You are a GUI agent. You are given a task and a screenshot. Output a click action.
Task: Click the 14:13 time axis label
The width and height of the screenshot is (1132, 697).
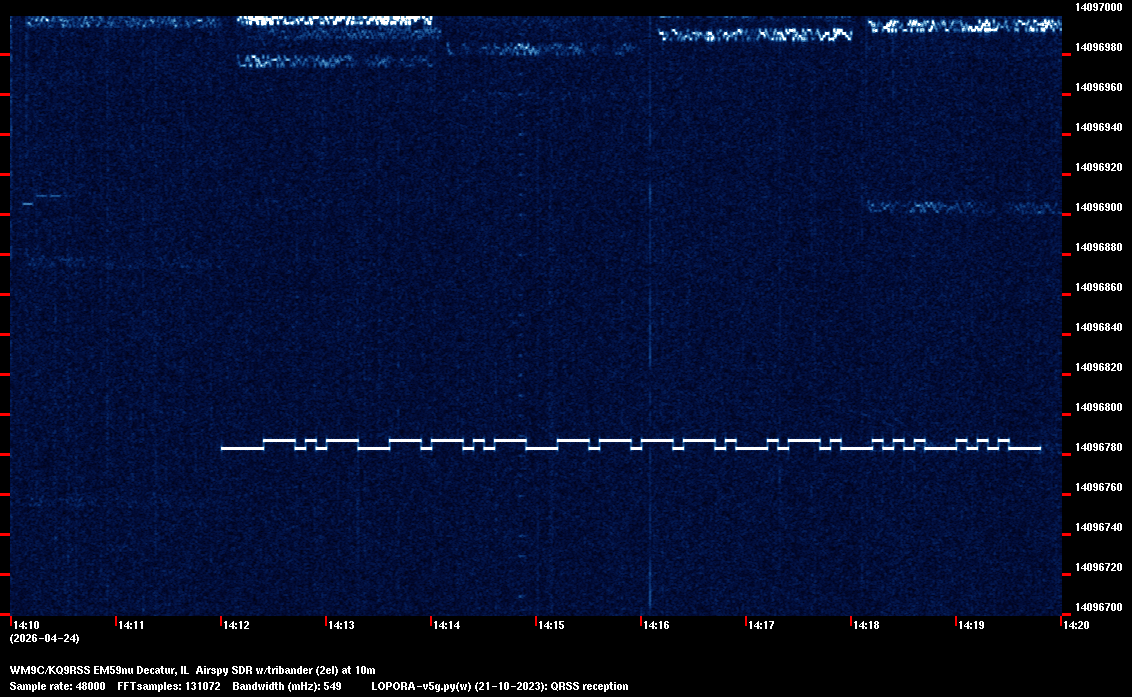(x=341, y=625)
